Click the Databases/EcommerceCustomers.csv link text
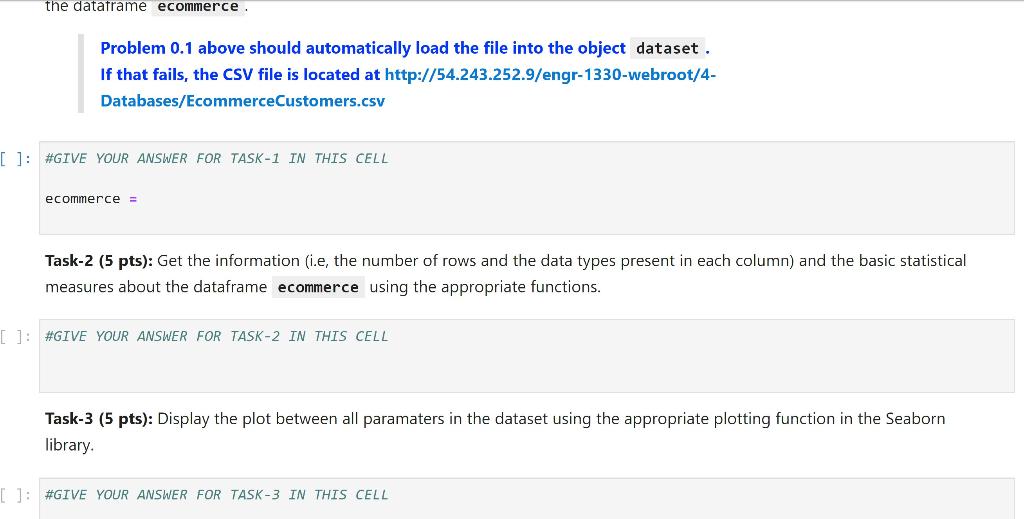The width and height of the screenshot is (1024, 519). tap(242, 101)
